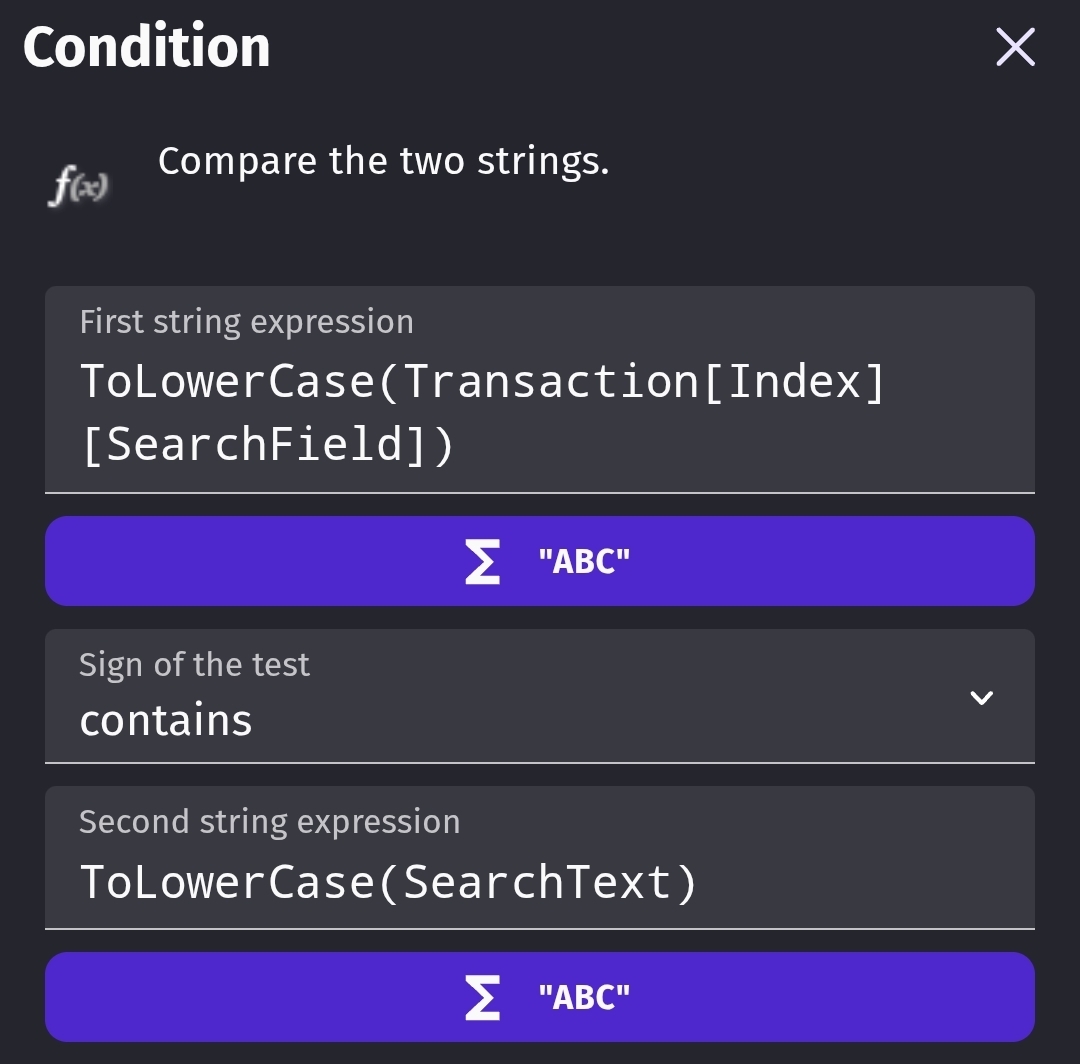Click the sigma icon below first string expression
This screenshot has height=1064, width=1080.
pos(483,562)
